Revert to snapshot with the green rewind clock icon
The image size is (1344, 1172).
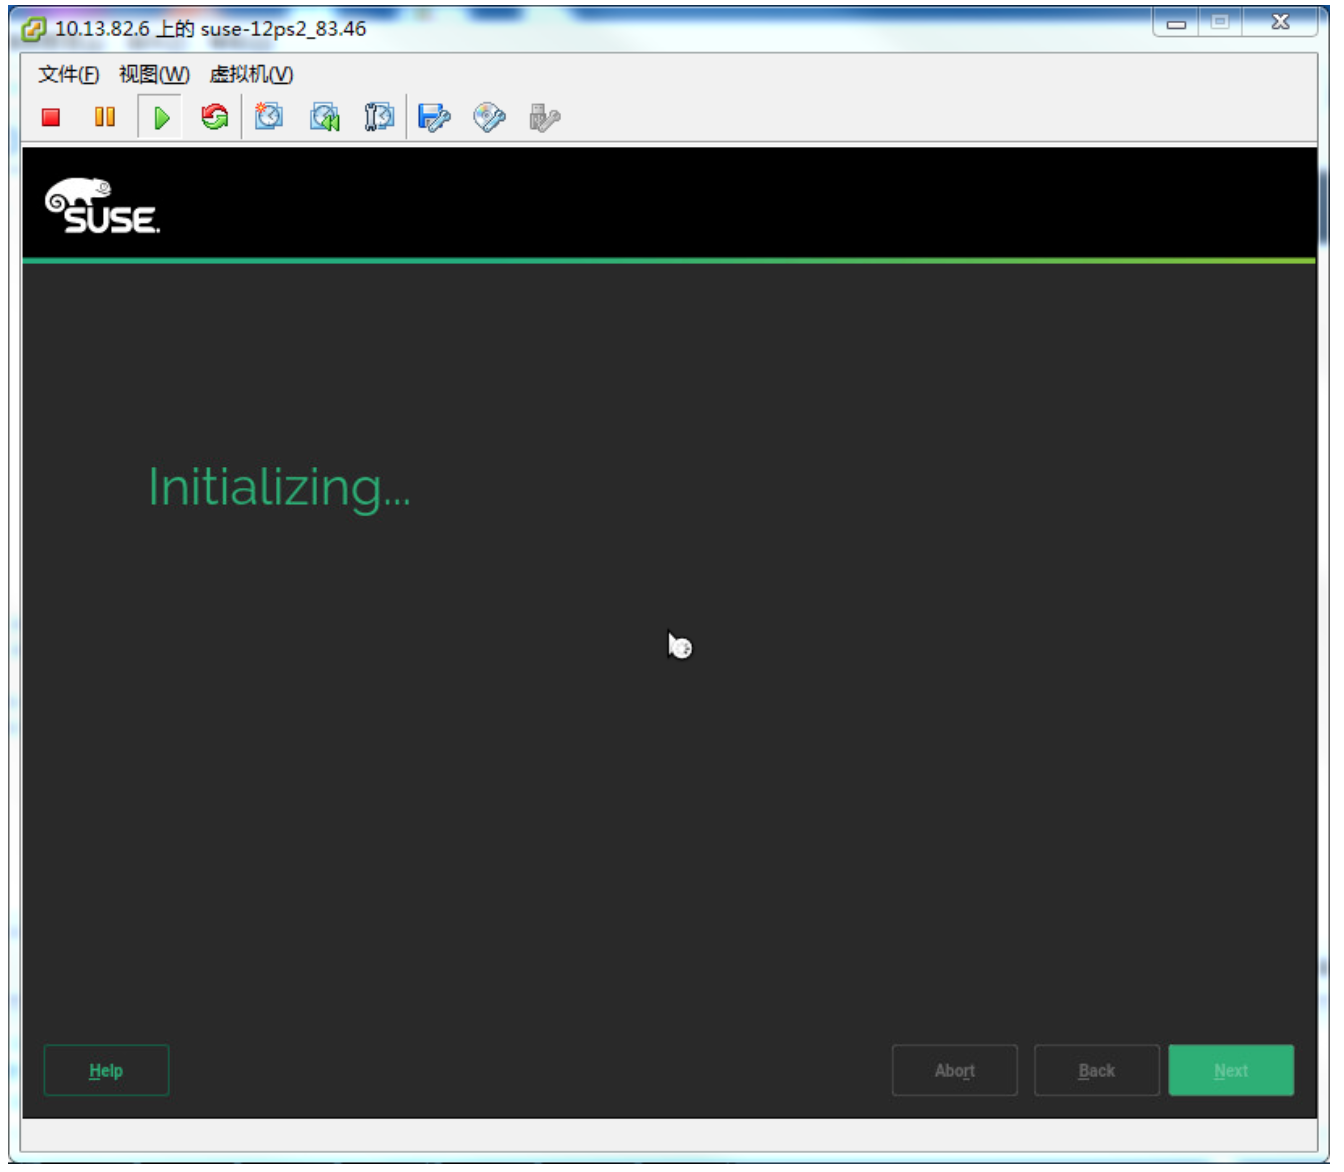point(324,118)
